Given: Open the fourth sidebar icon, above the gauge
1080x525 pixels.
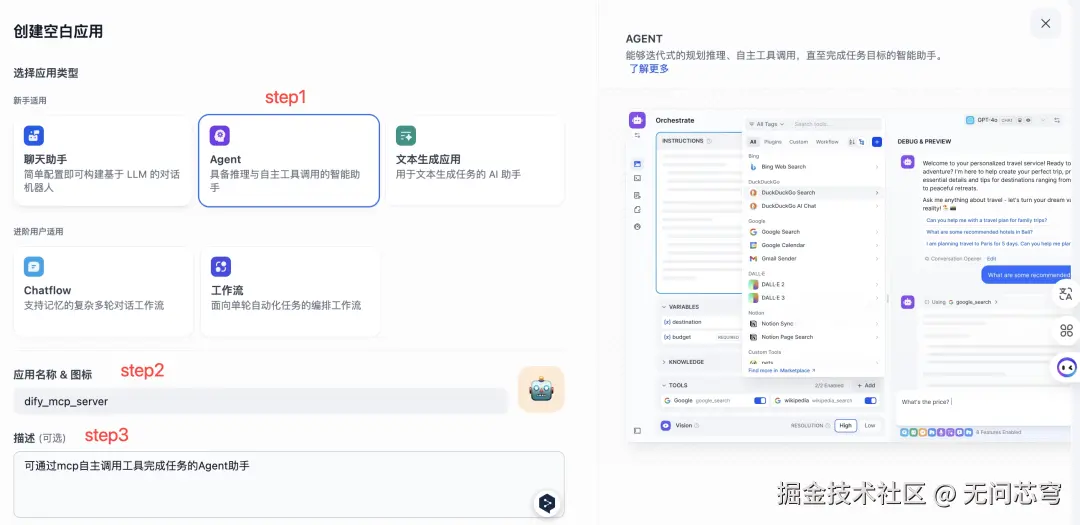Looking at the screenshot, I should 637,210.
